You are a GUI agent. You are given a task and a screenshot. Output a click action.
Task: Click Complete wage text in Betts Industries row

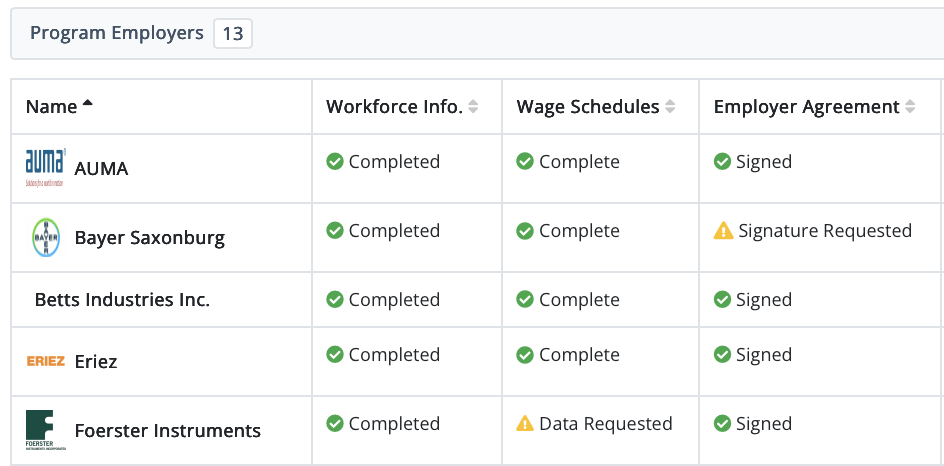pos(579,300)
